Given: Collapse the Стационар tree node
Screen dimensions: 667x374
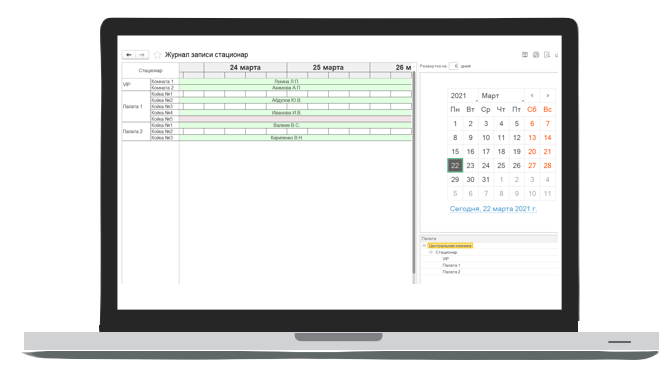Looking at the screenshot, I should pyautogui.click(x=431, y=252).
